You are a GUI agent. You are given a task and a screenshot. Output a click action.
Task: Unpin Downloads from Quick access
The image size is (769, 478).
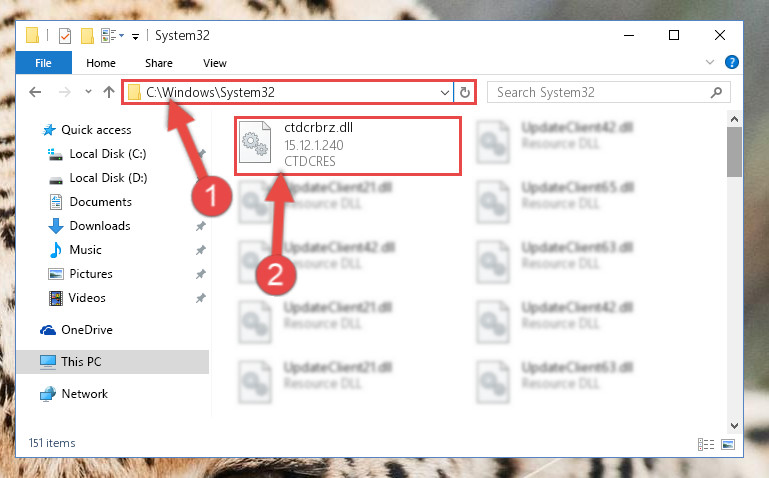(x=200, y=226)
